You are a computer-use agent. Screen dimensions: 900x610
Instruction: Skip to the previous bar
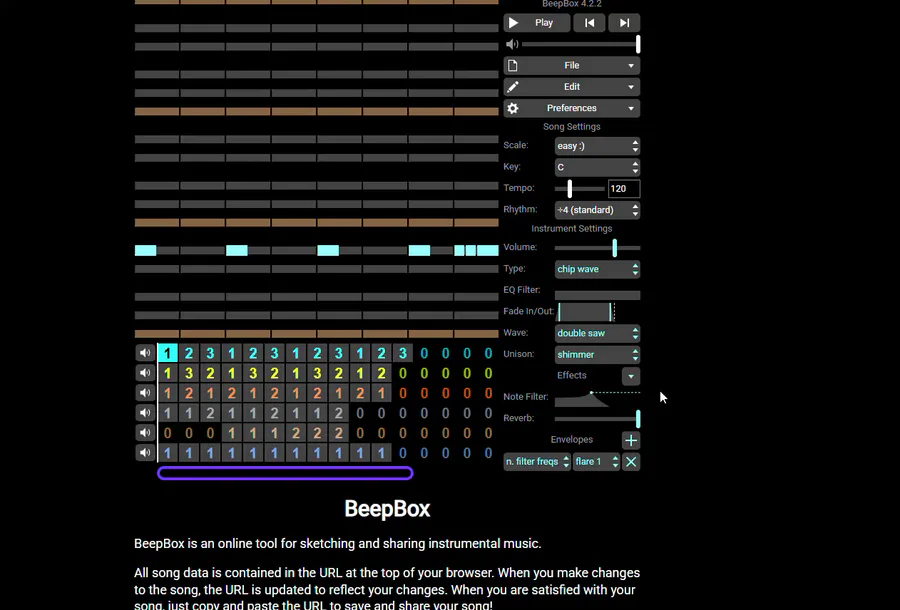589,23
